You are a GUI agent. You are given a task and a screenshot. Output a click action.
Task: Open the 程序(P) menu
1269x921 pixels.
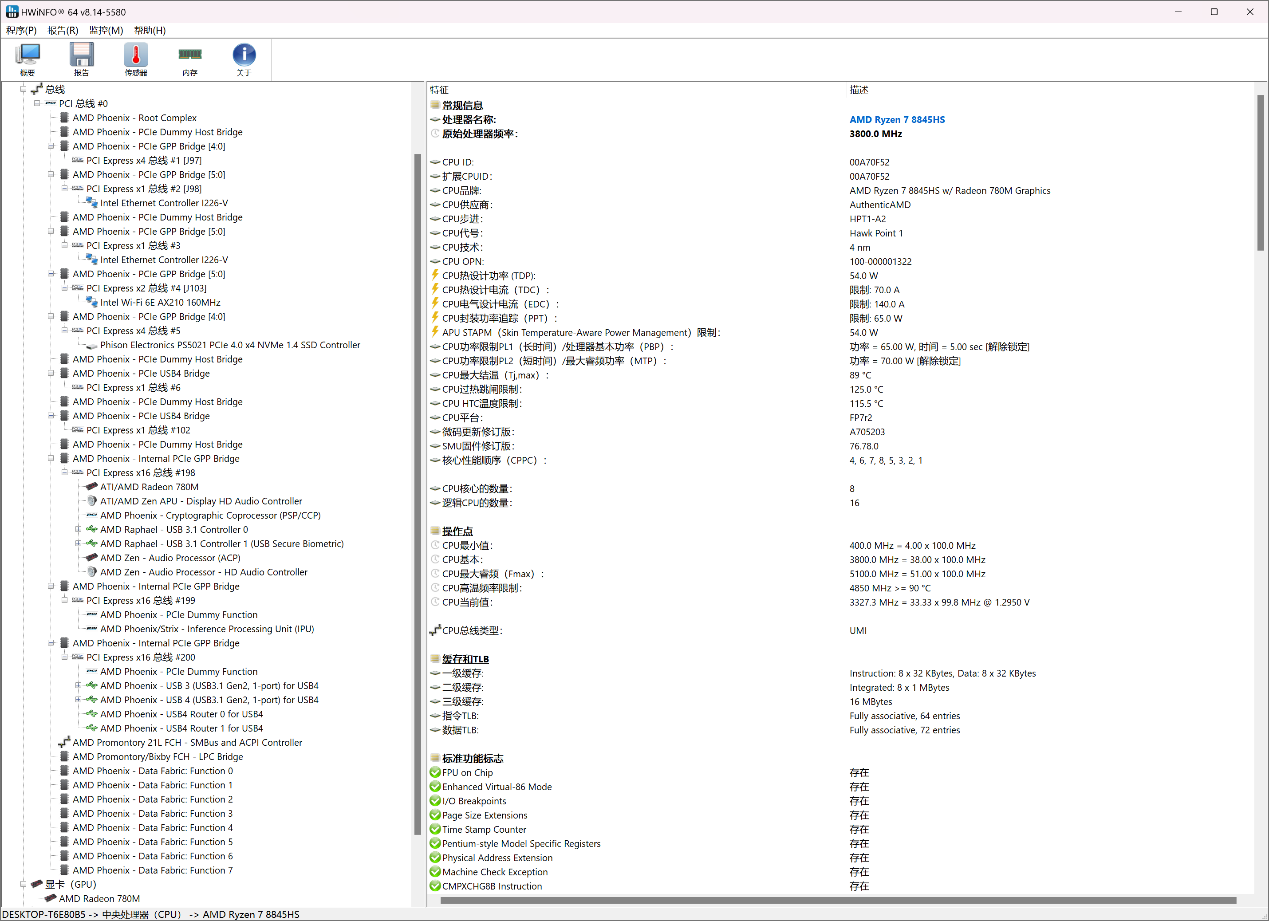[21, 30]
